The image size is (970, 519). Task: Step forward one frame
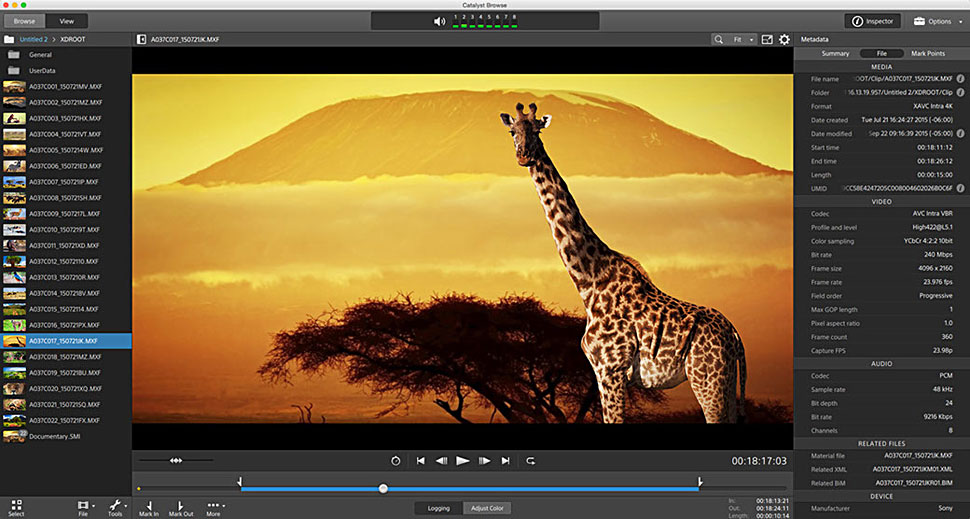pos(484,461)
